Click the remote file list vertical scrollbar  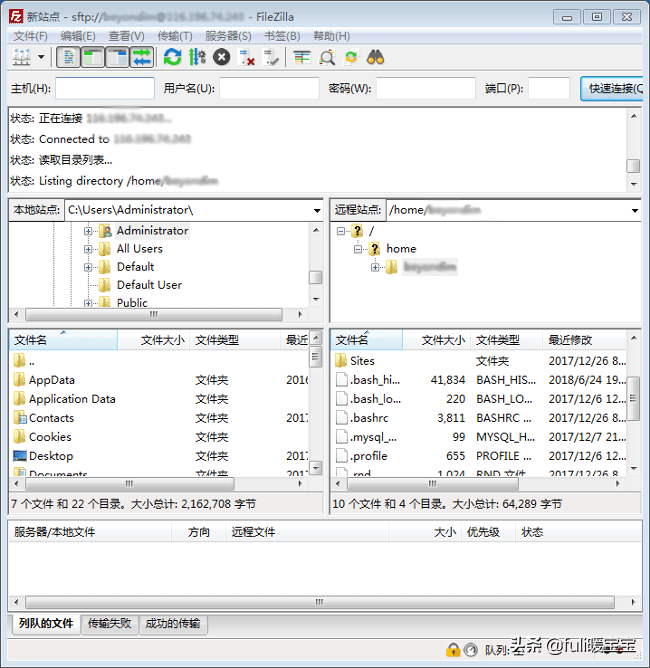click(633, 398)
